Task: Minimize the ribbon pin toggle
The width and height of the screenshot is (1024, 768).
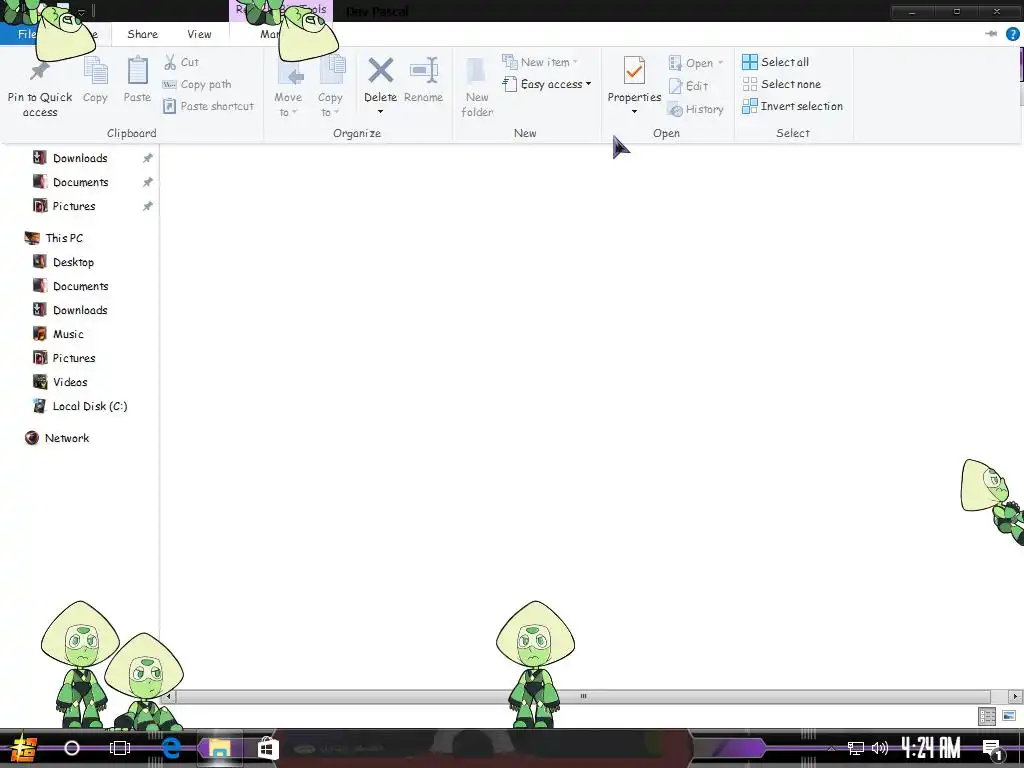Action: [x=991, y=34]
